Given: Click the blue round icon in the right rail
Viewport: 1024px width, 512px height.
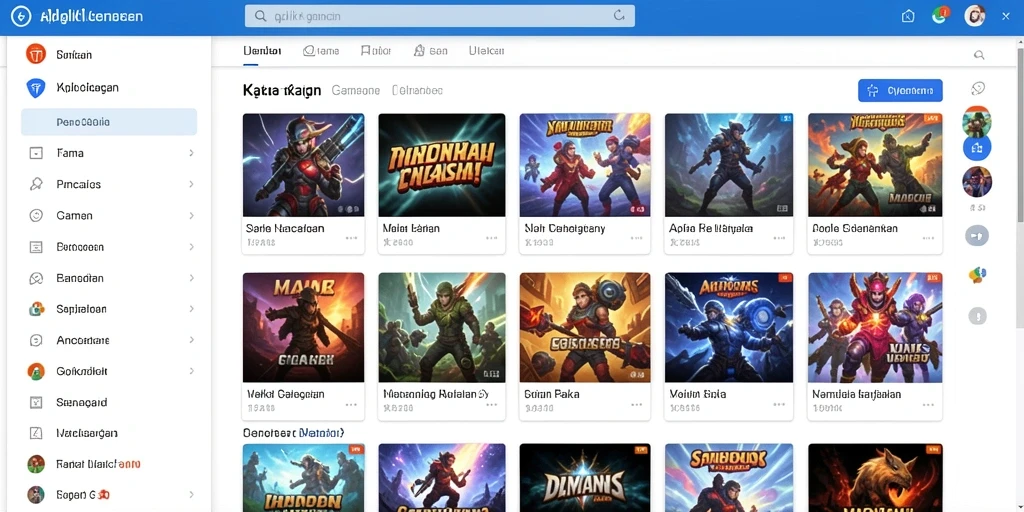Looking at the screenshot, I should pos(977,149).
